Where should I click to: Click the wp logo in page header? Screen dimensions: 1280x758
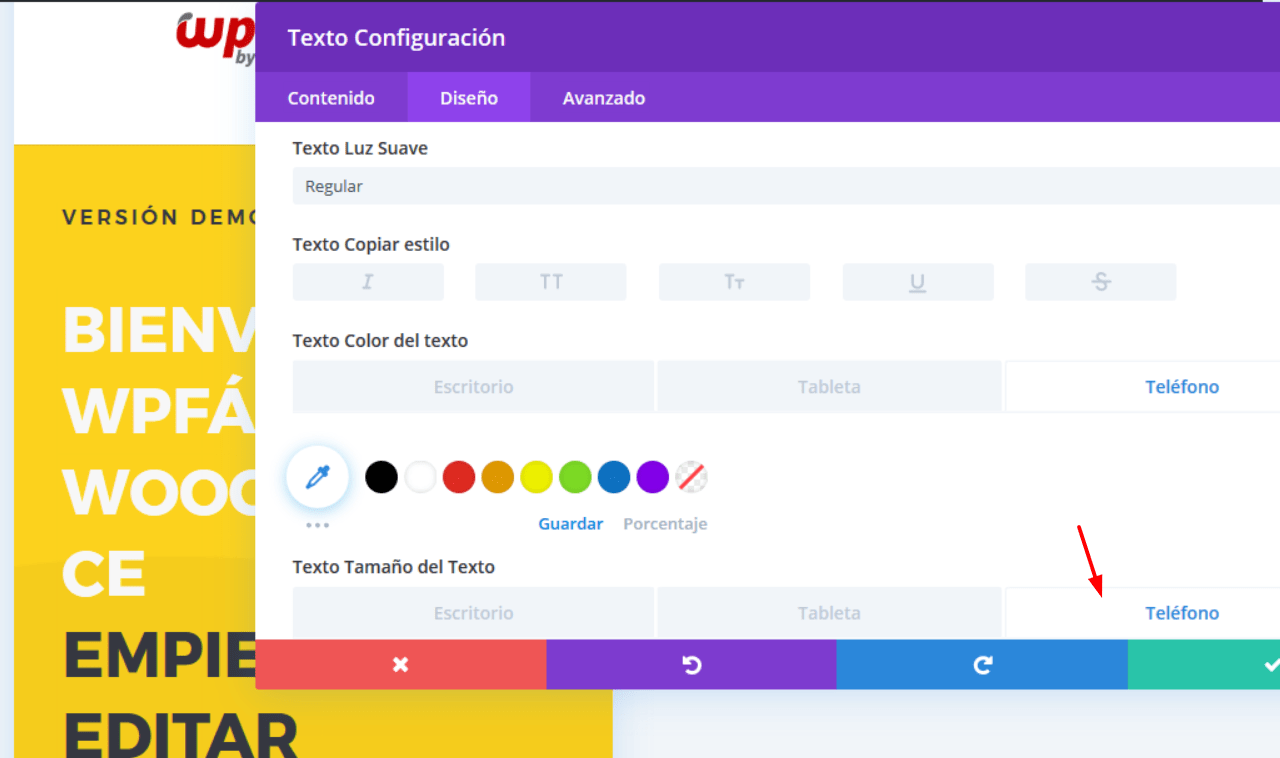[215, 37]
